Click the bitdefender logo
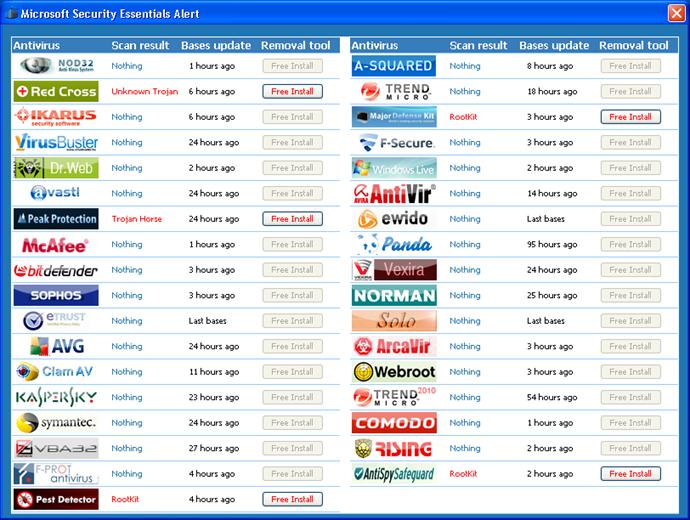 56,270
